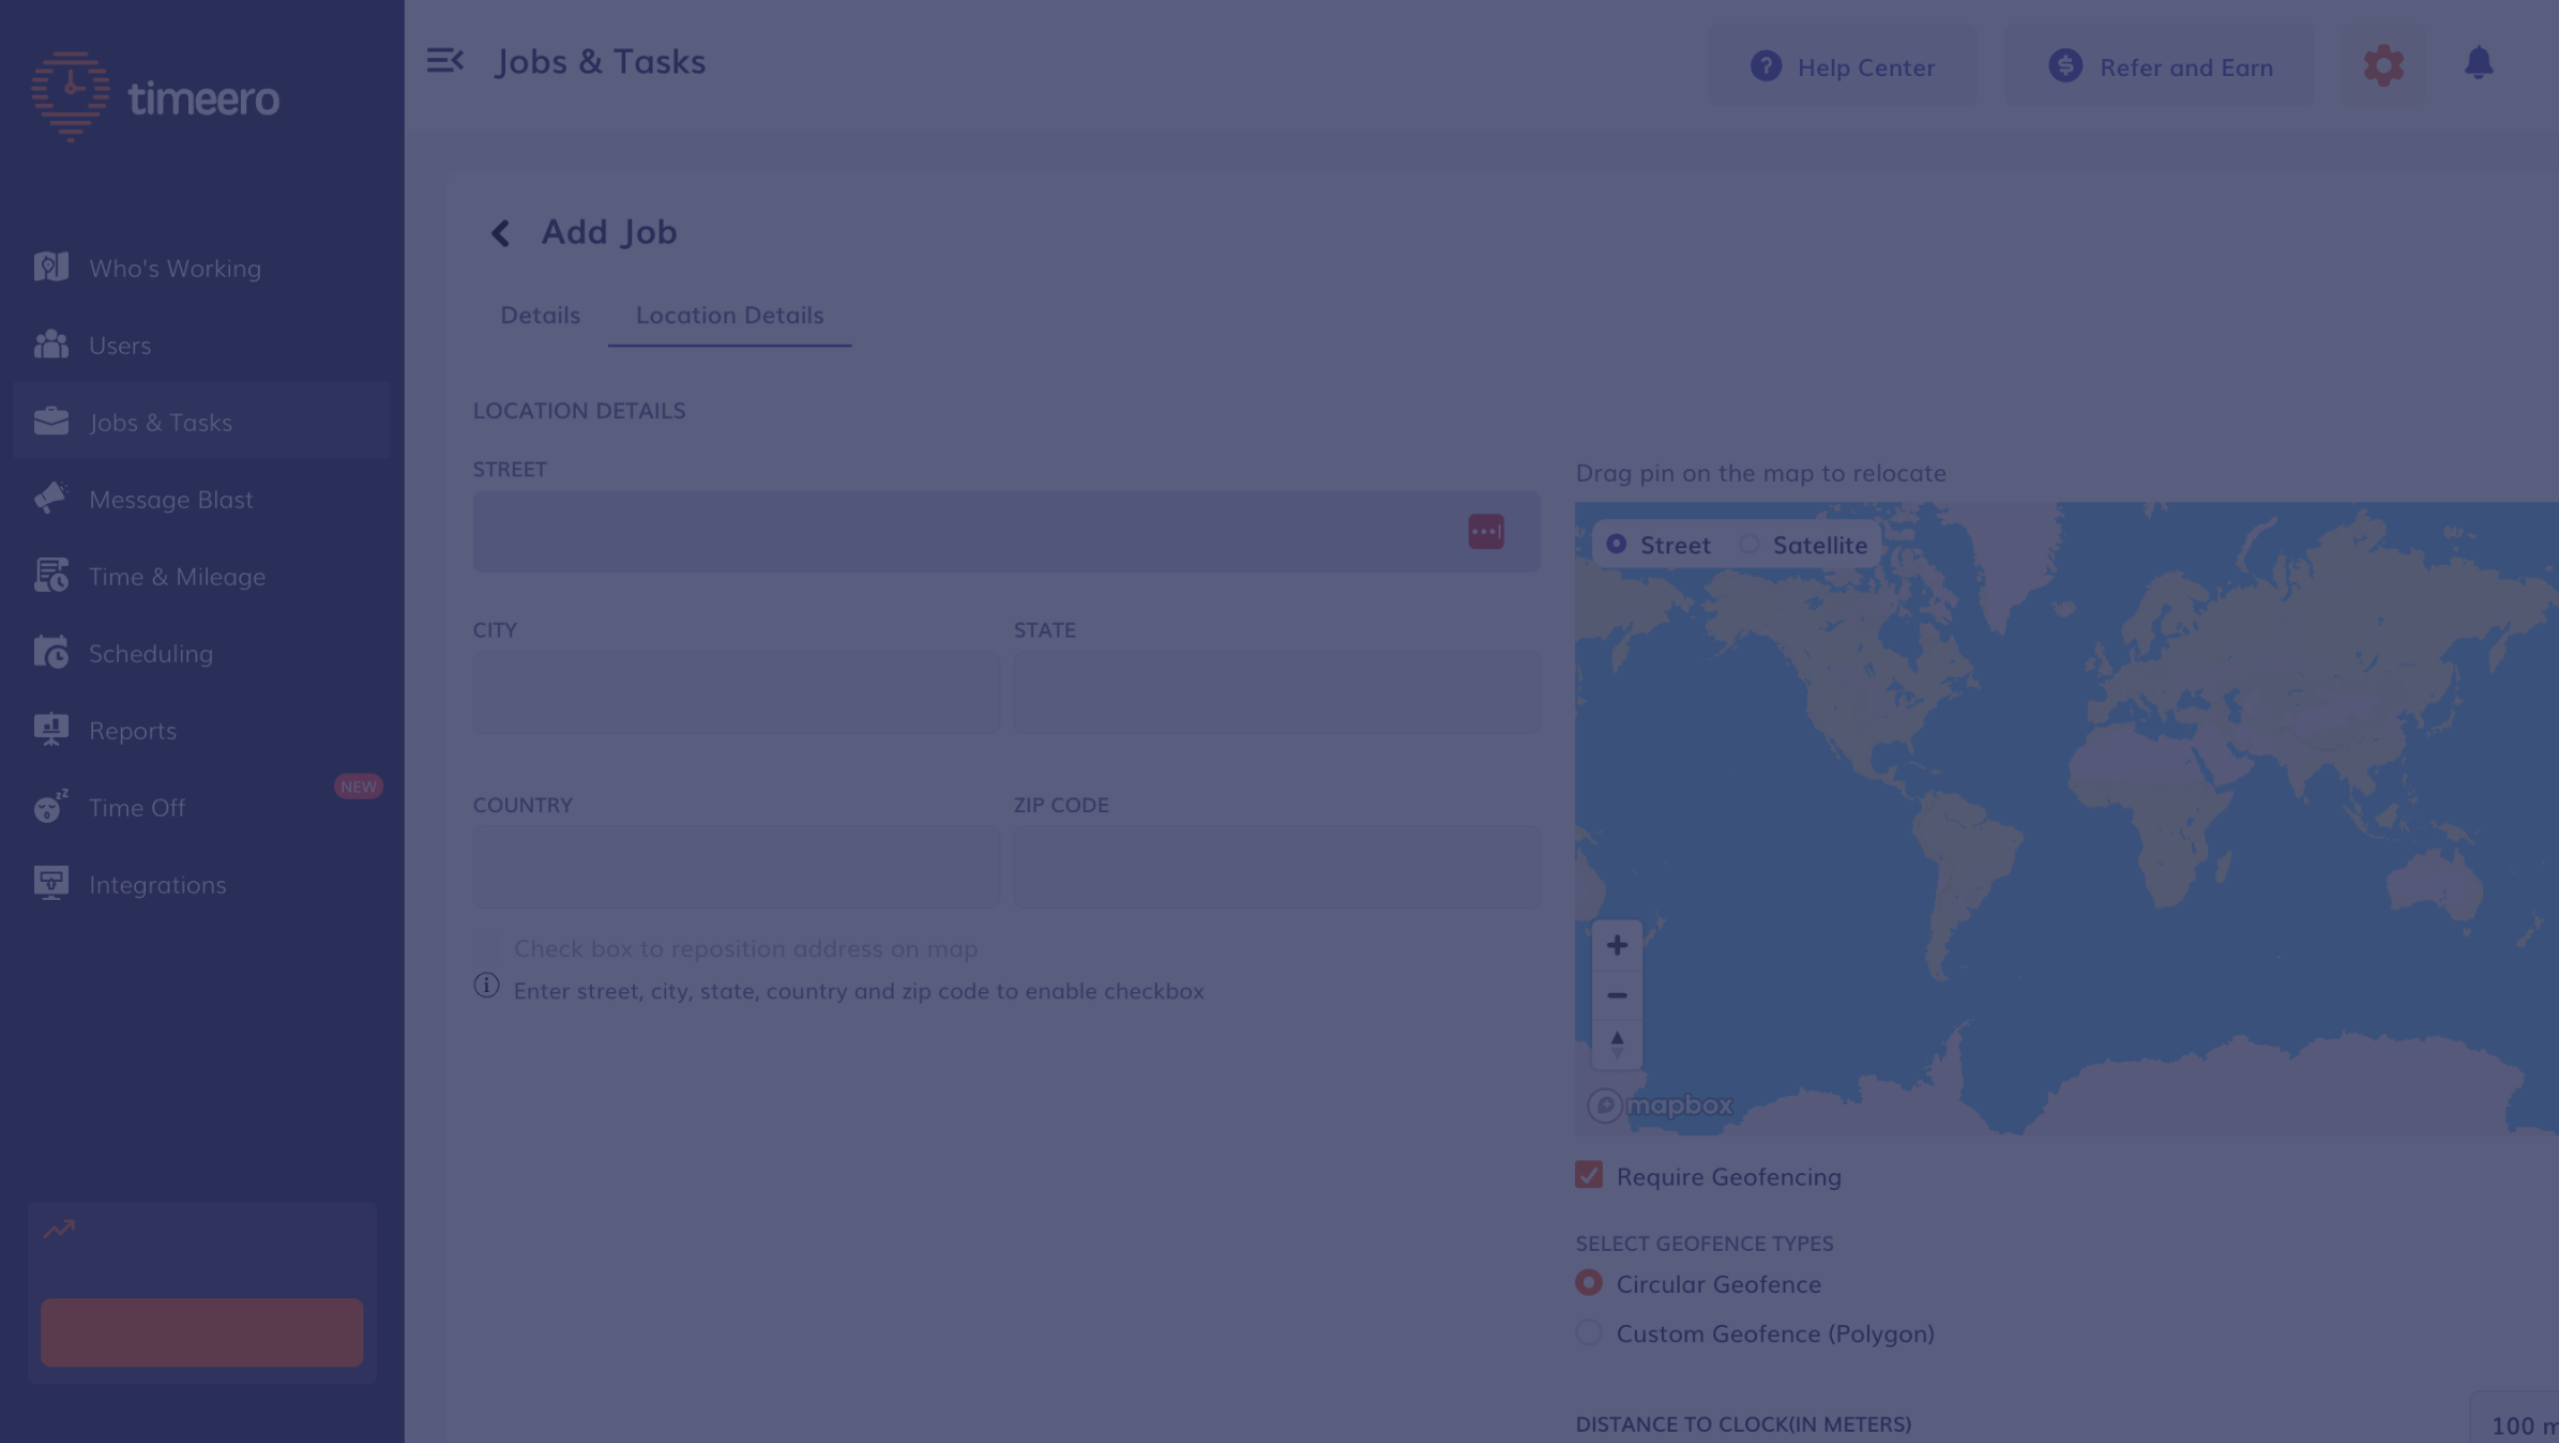Go back using the Add Job chevron
The width and height of the screenshot is (2559, 1443).
(x=500, y=233)
